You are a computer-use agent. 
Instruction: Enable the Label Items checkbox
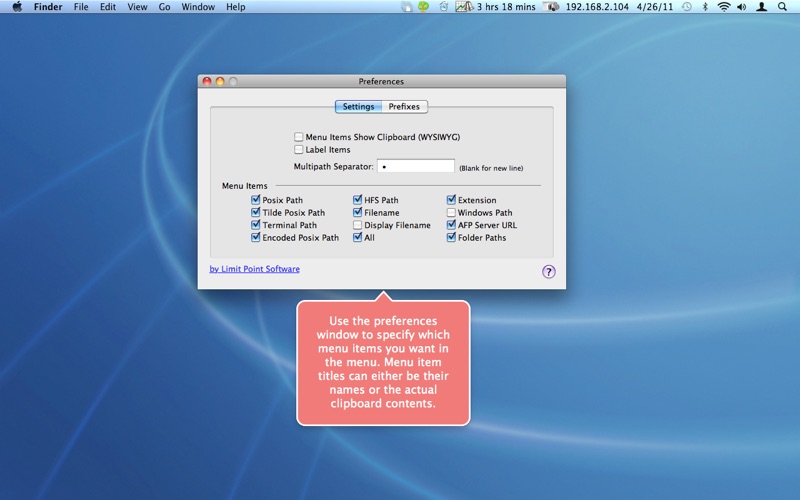[x=298, y=149]
